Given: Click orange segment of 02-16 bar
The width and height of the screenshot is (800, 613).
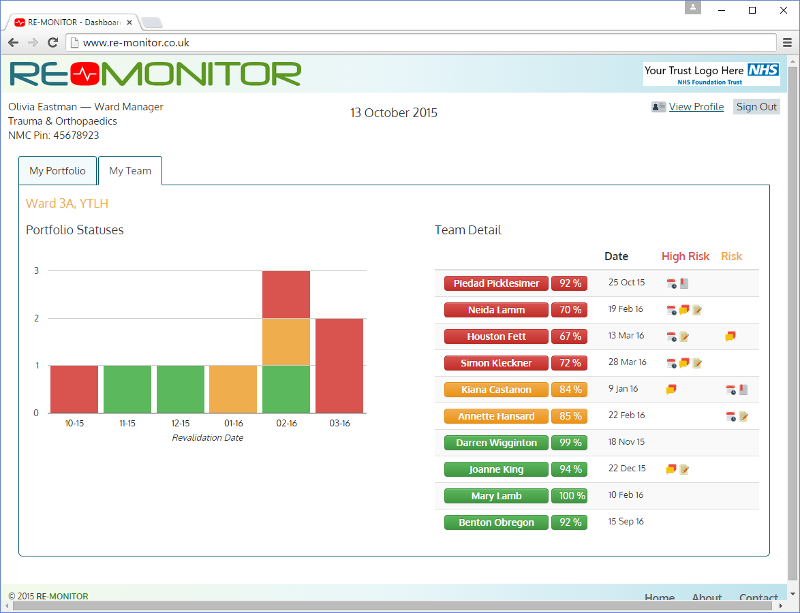Looking at the screenshot, I should (286, 342).
